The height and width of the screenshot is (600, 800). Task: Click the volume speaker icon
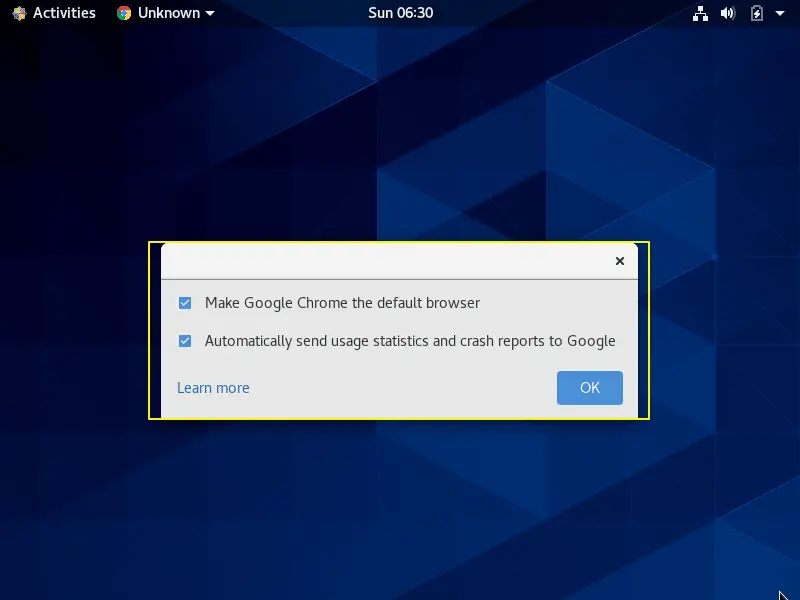(728, 13)
